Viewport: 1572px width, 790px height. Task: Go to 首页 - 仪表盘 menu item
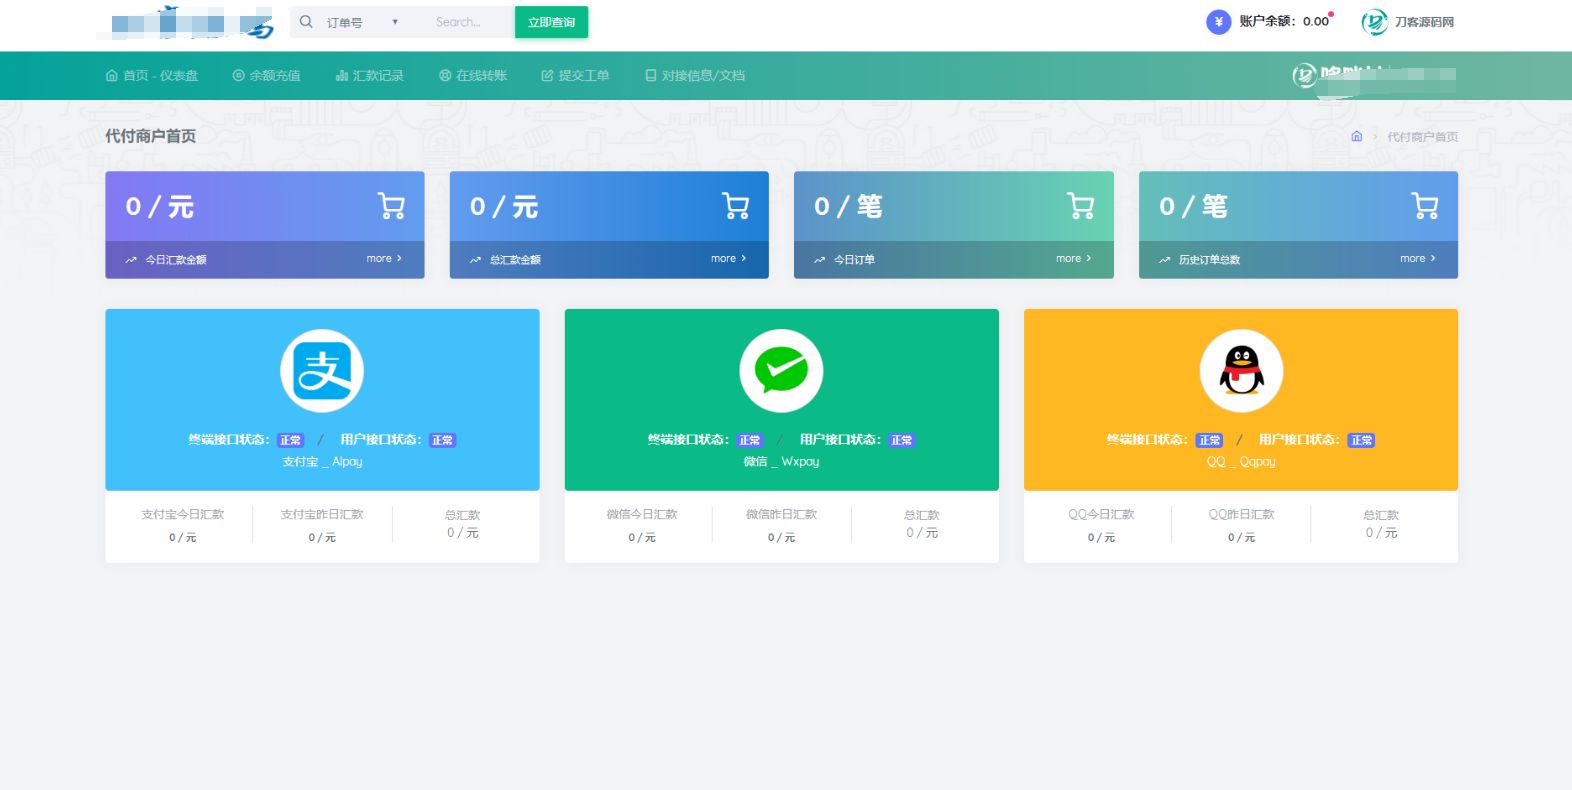[x=152, y=76]
